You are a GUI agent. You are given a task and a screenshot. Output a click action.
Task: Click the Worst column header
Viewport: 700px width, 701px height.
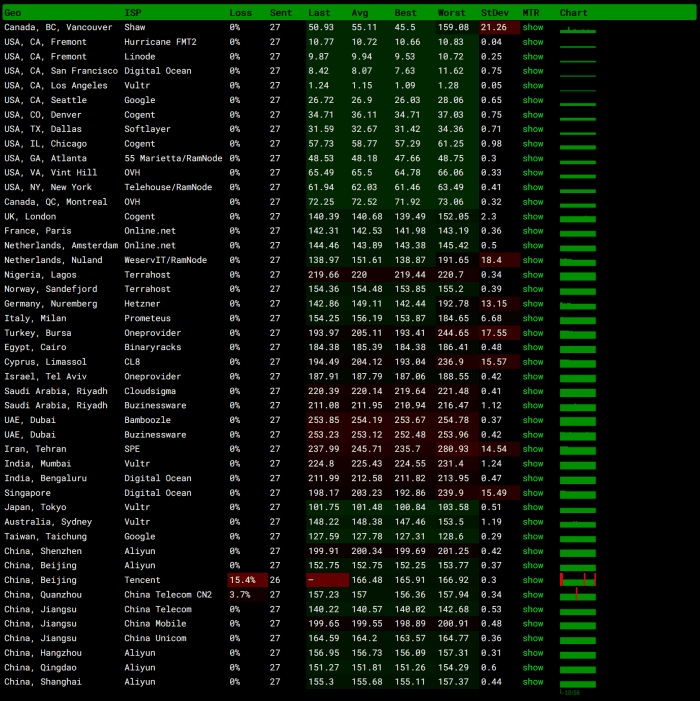pyautogui.click(x=451, y=13)
